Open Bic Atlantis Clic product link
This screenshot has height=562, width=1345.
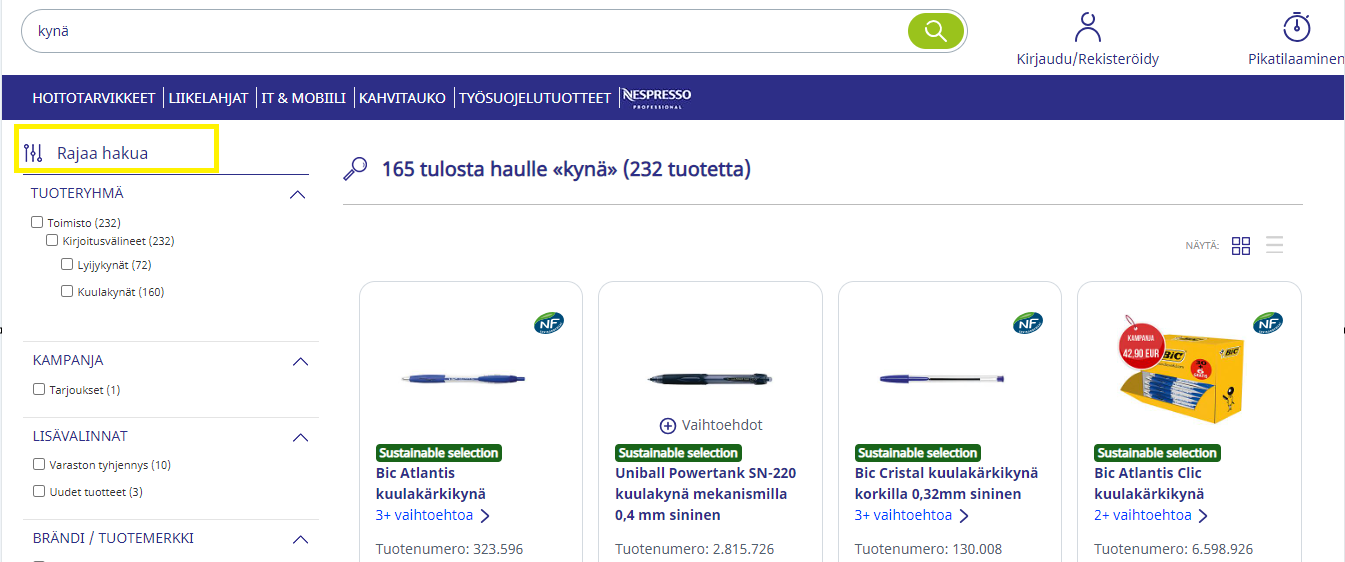coord(1149,483)
